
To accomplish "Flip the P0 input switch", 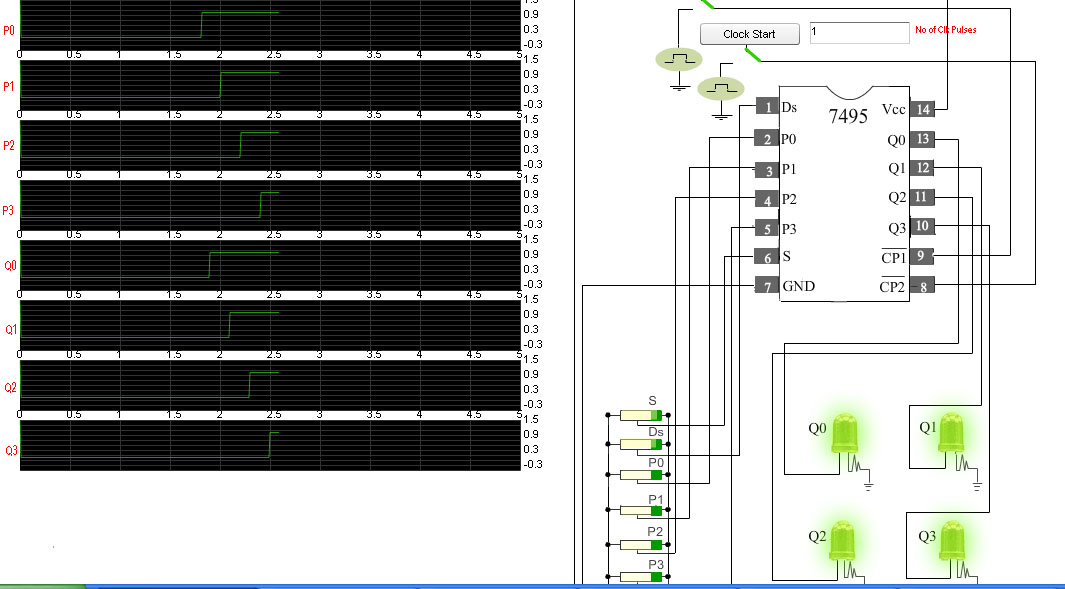I will coord(640,475).
